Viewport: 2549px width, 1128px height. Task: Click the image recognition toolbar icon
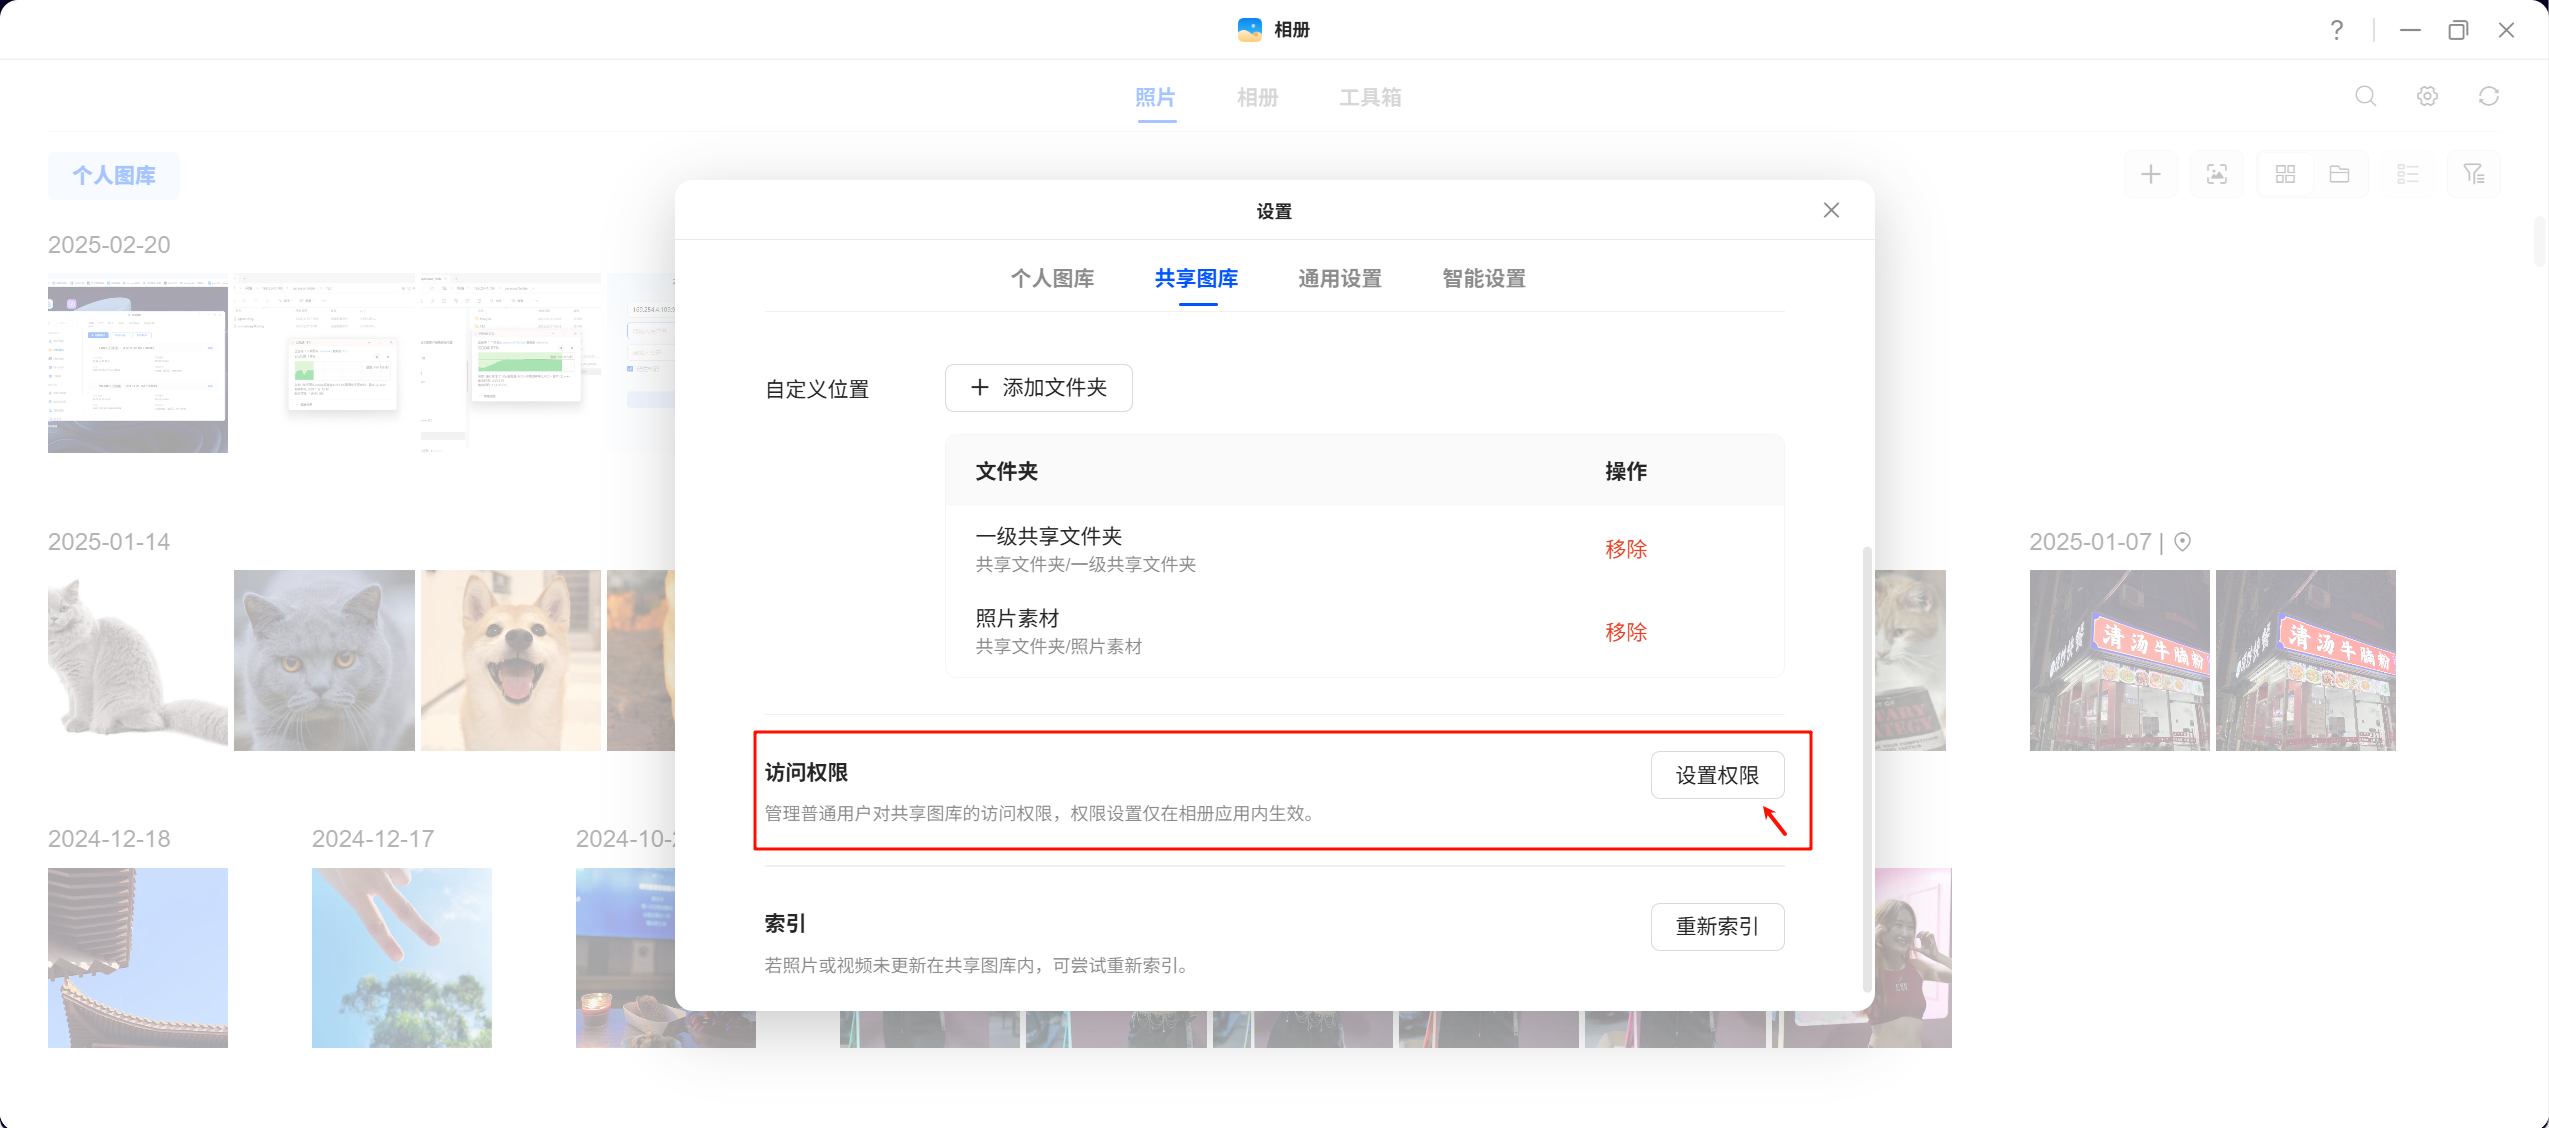coord(2217,175)
